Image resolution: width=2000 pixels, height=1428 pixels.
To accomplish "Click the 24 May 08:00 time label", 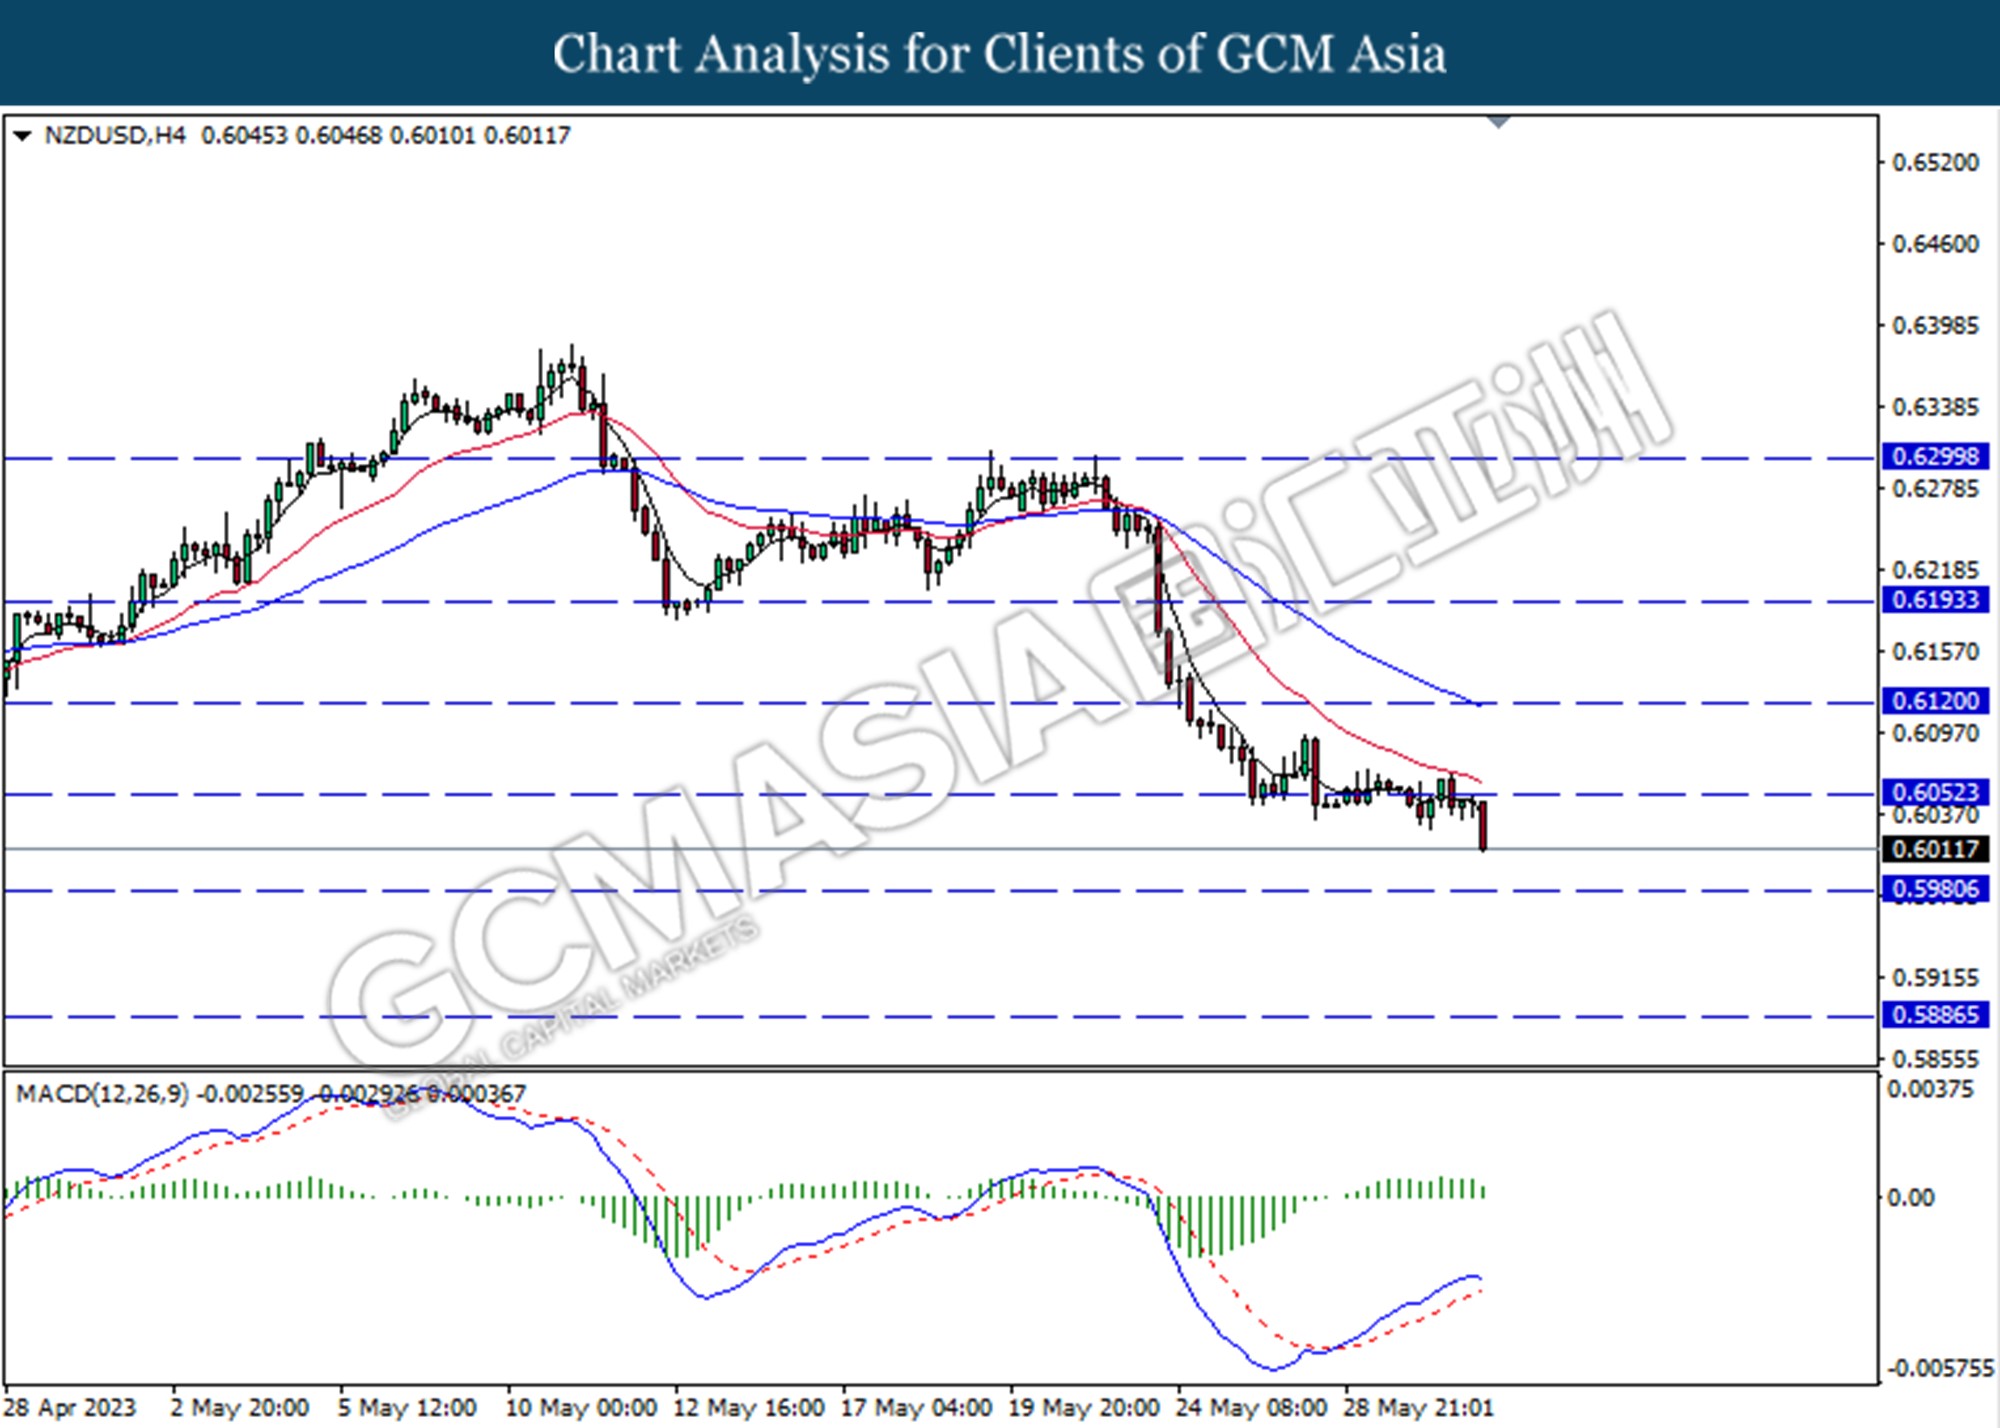I will coord(1253,1408).
